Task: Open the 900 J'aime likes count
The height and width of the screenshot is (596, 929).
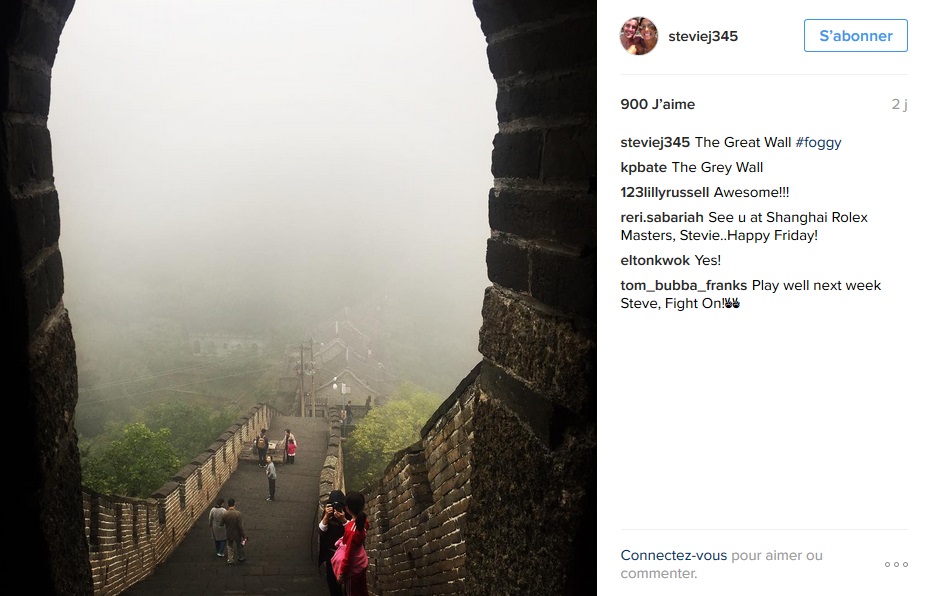Action: [x=658, y=104]
